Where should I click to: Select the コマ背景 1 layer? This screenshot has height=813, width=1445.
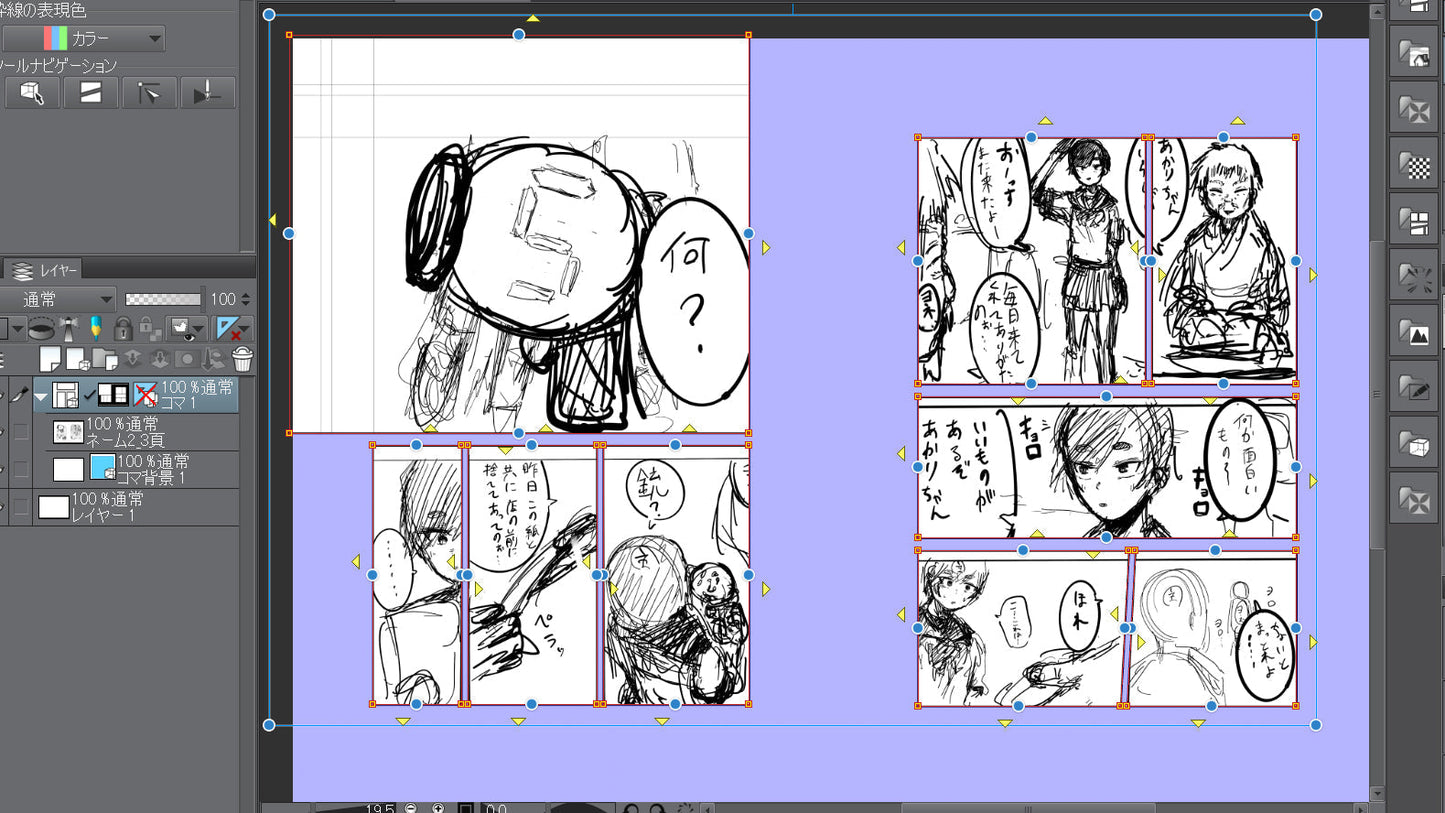[x=150, y=469]
